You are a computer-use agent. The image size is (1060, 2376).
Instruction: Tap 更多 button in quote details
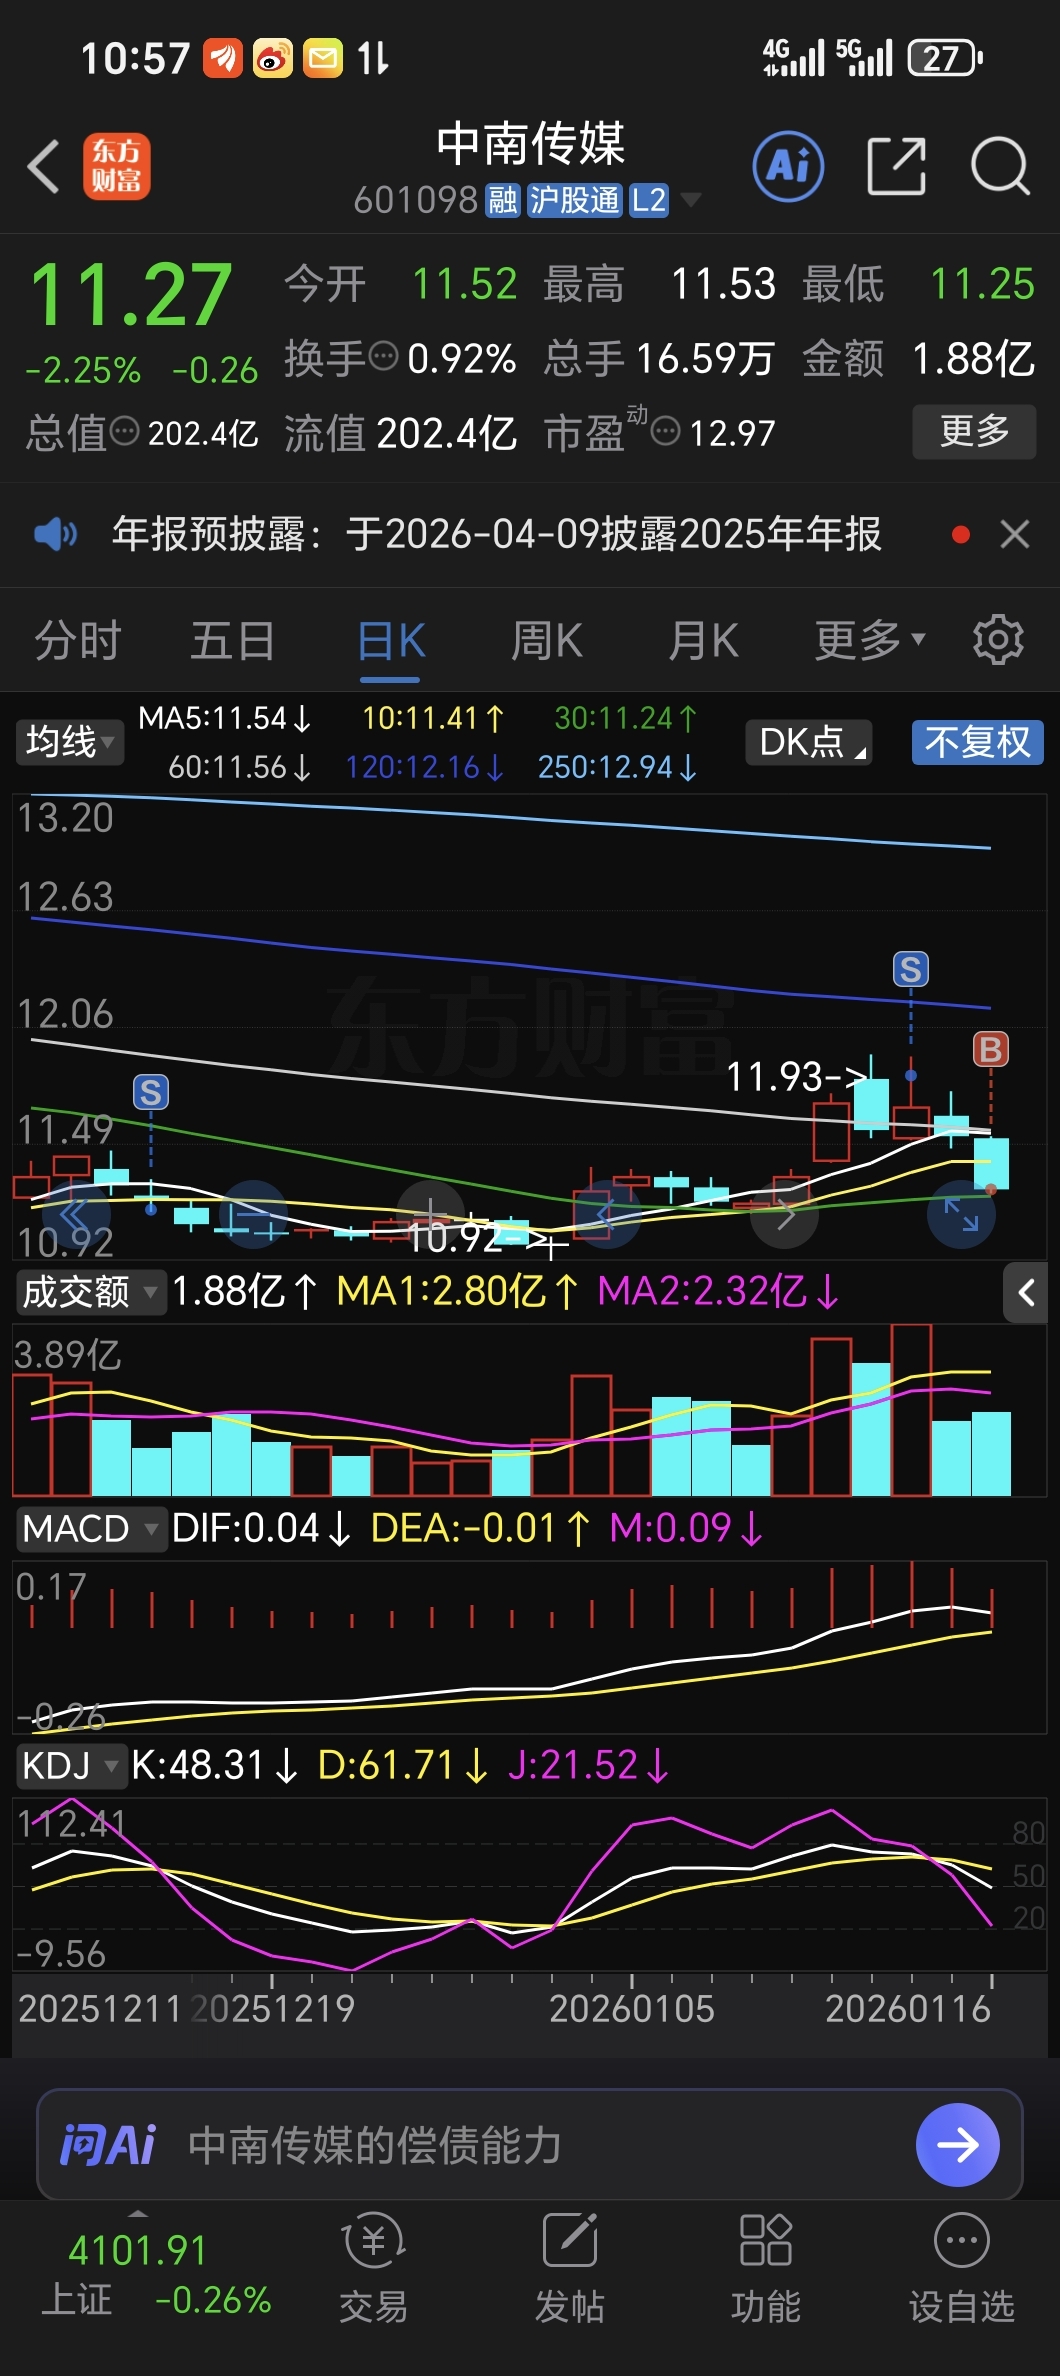[974, 431]
